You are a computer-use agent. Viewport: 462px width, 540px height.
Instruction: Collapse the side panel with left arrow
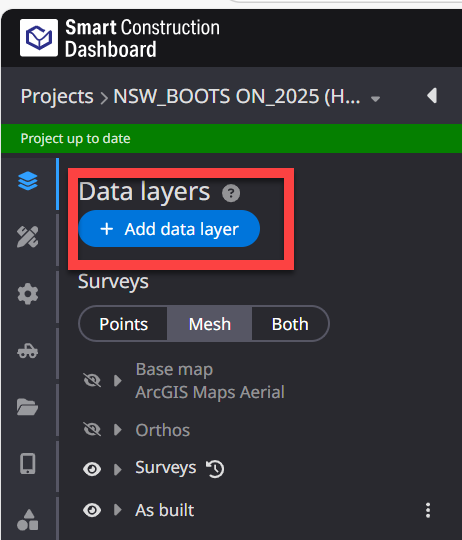point(432,96)
